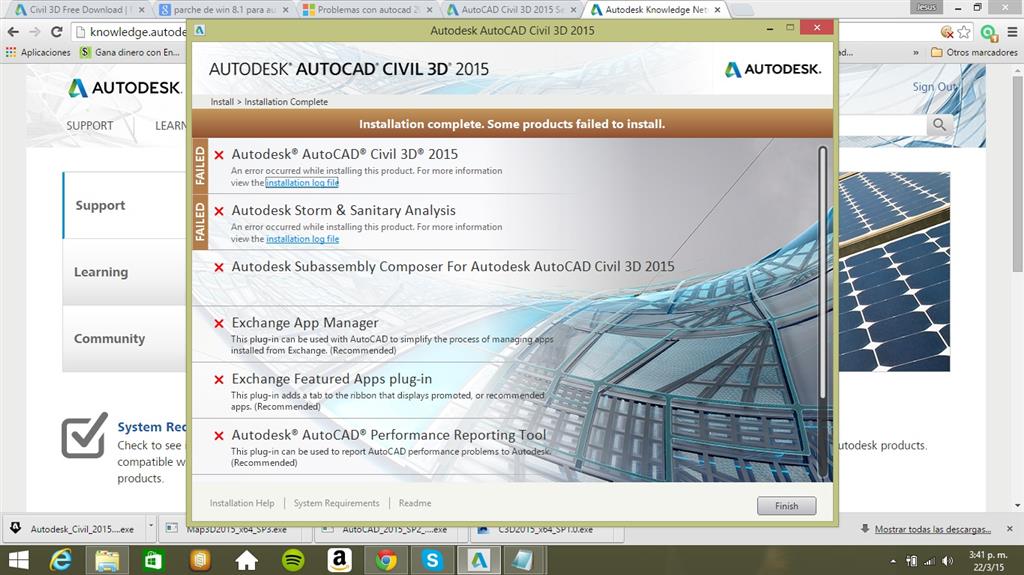
Task: Open Skype from the taskbar
Action: pyautogui.click(x=432, y=561)
